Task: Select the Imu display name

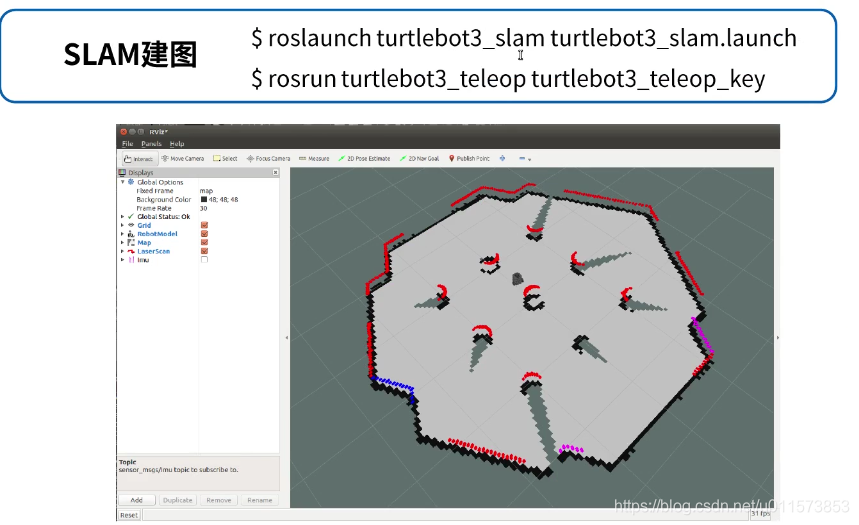Action: pyautogui.click(x=143, y=260)
